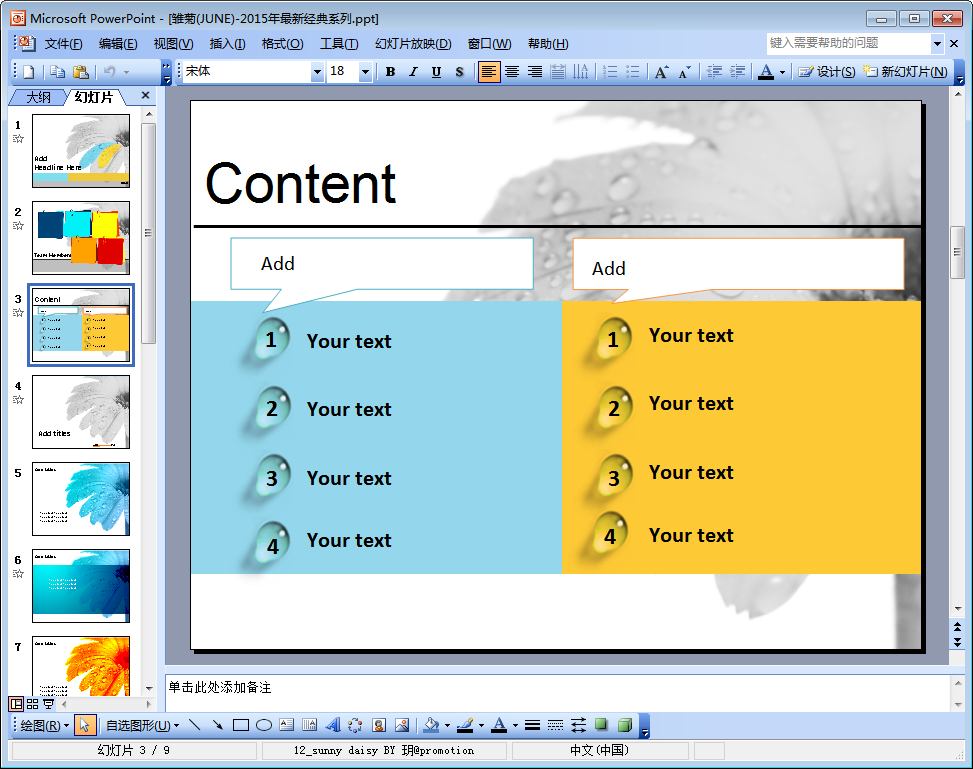Toggle underline formatting
Image resolution: width=973 pixels, height=769 pixels.
(x=436, y=72)
